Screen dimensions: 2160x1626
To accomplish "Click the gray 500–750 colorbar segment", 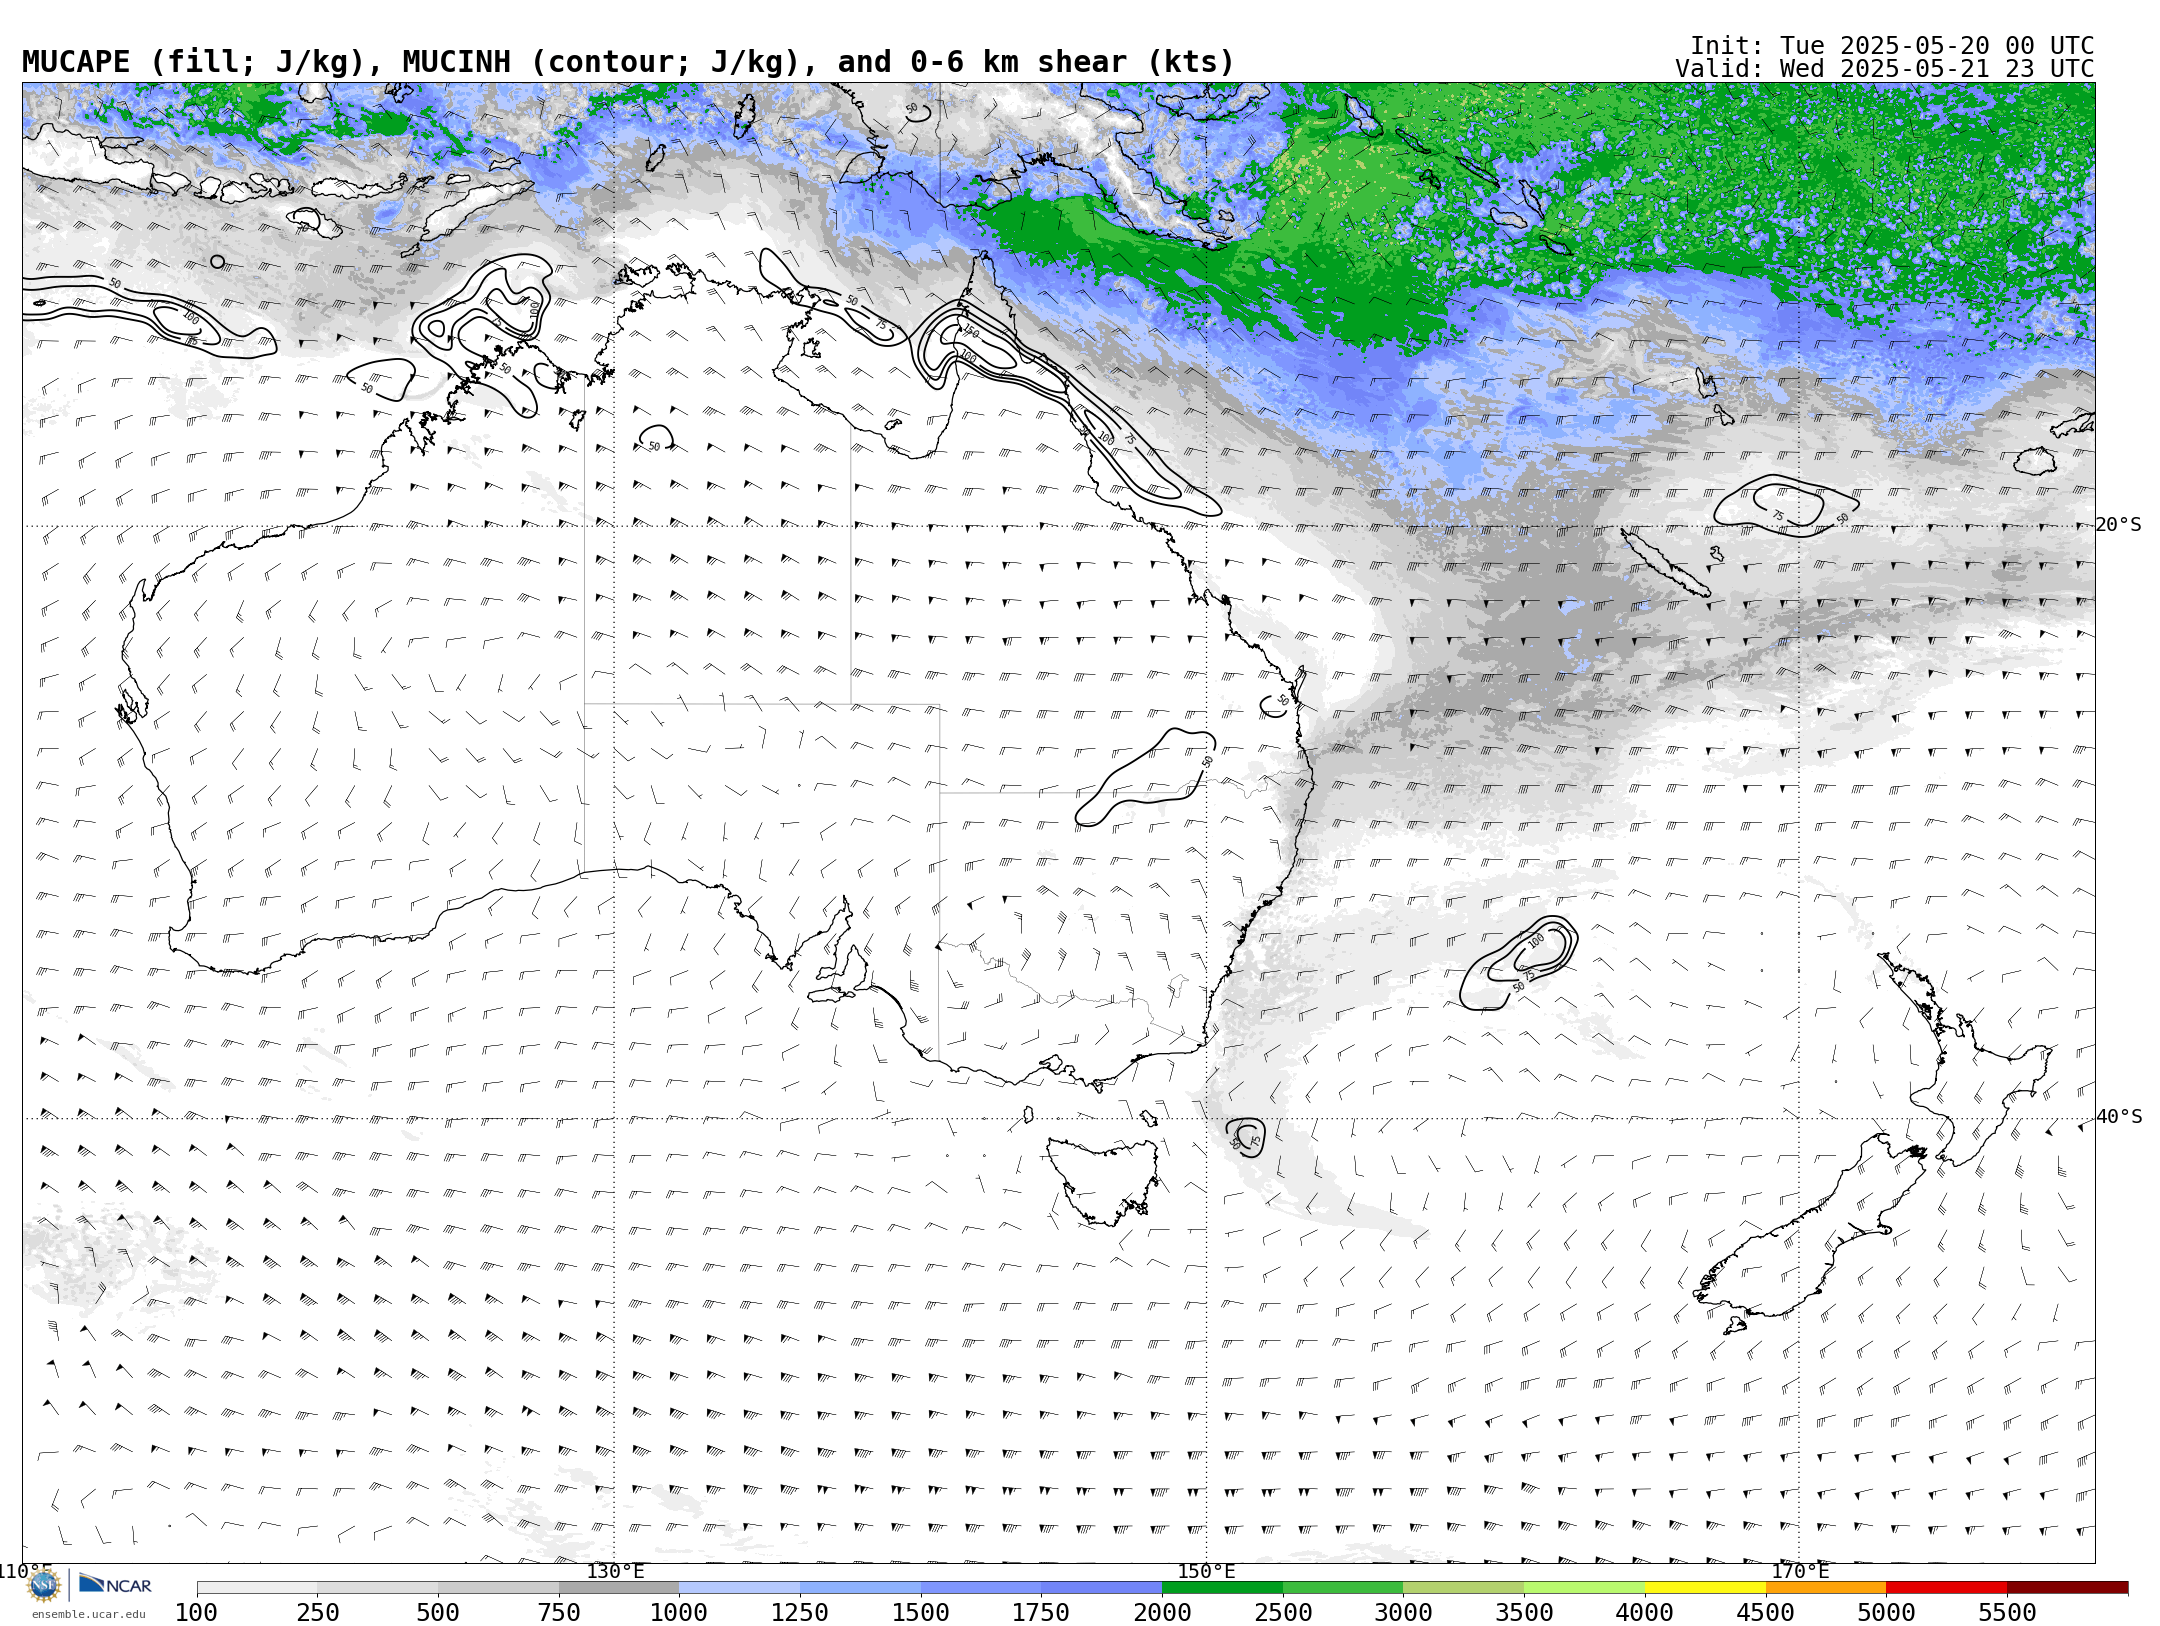I will [498, 1588].
